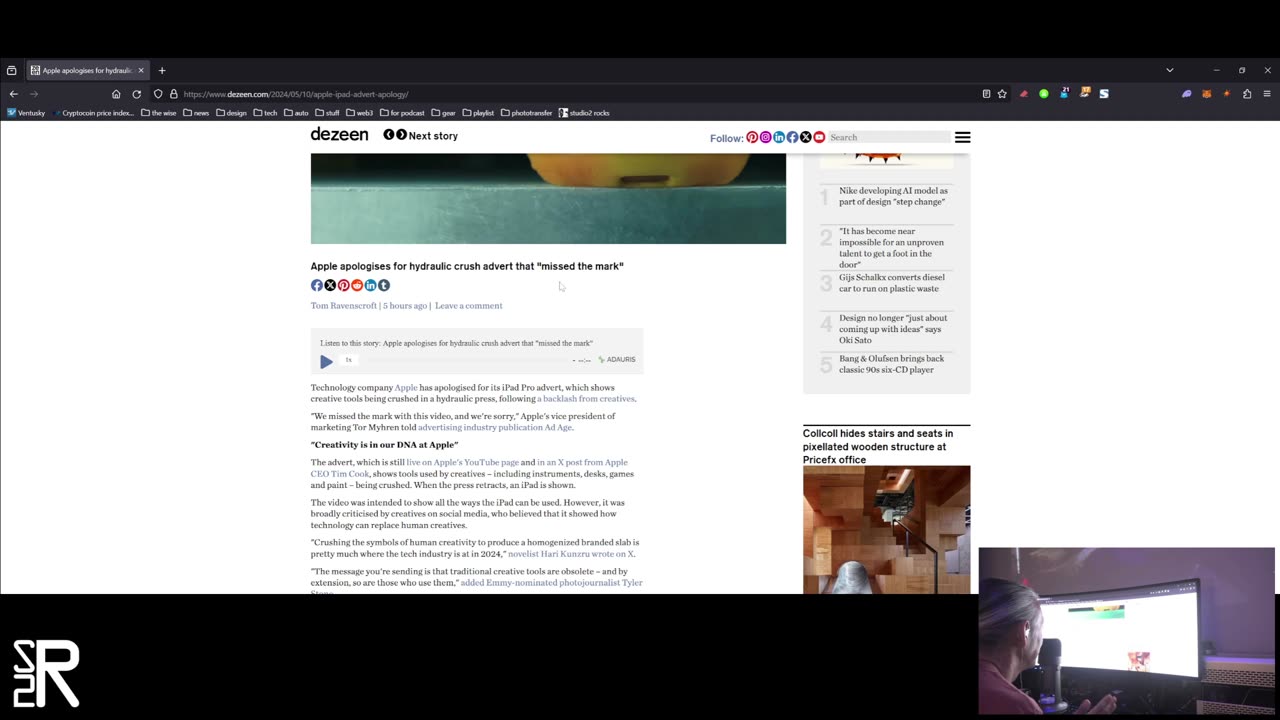
Task: Open Firefox View in the tab bar
Action: pos(11,71)
